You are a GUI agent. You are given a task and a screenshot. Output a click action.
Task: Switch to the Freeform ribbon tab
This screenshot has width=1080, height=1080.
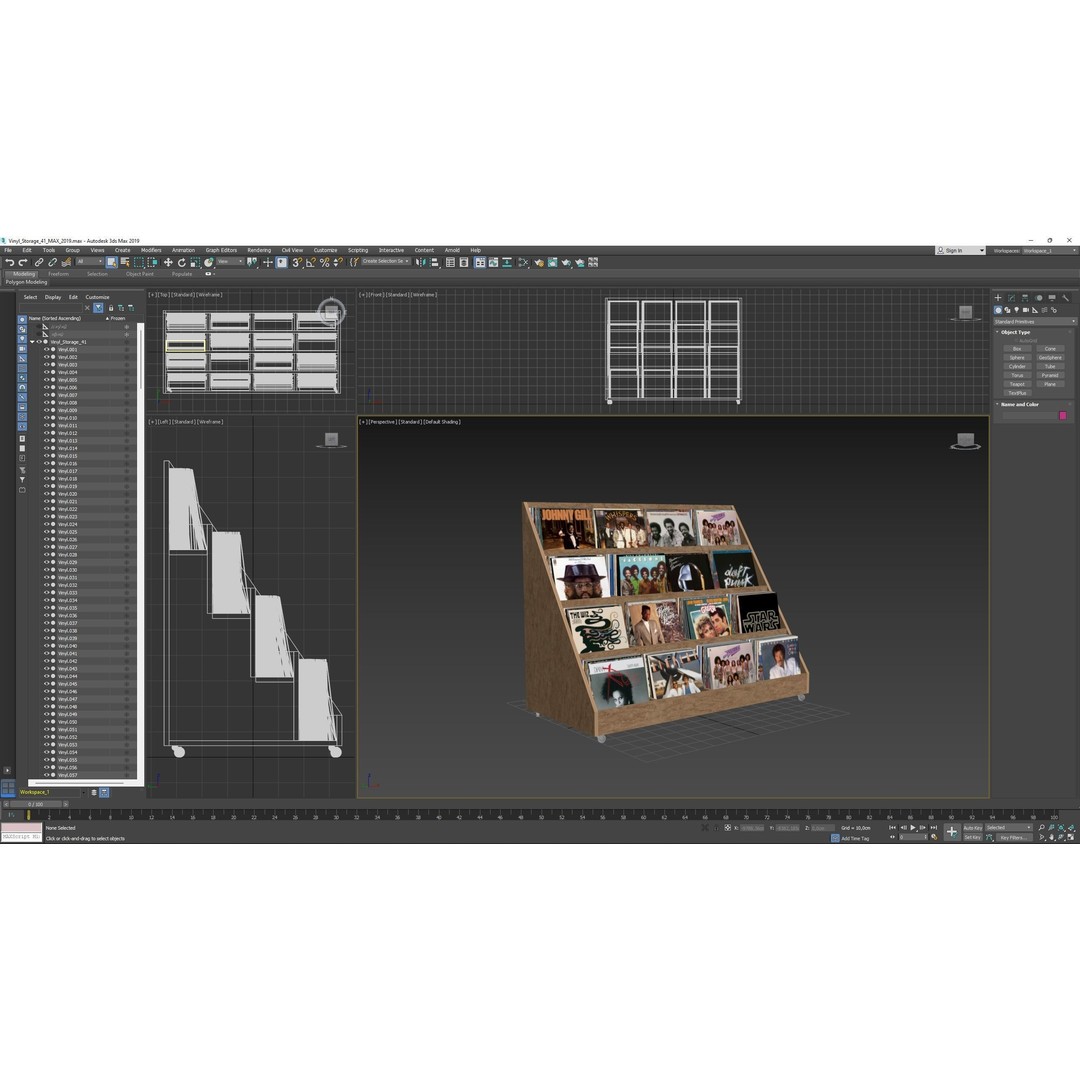59,274
